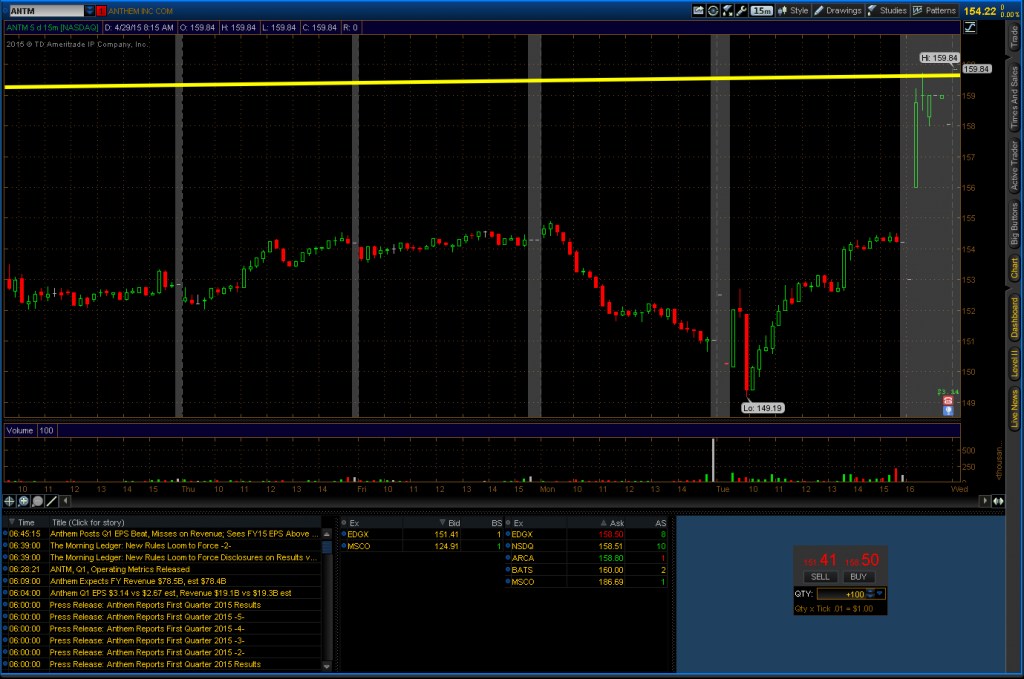Select the Chart side tab
Viewport: 1024px width, 679px height.
click(1015, 268)
